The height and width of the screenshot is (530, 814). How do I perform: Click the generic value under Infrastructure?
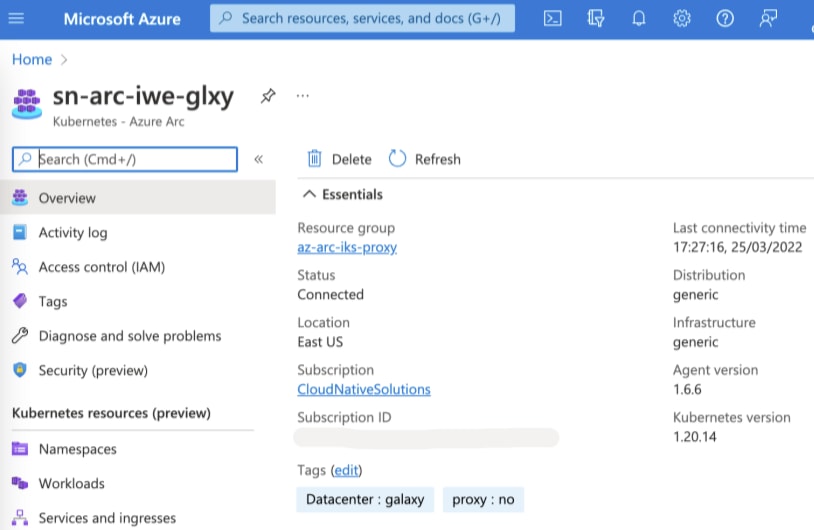coord(695,342)
